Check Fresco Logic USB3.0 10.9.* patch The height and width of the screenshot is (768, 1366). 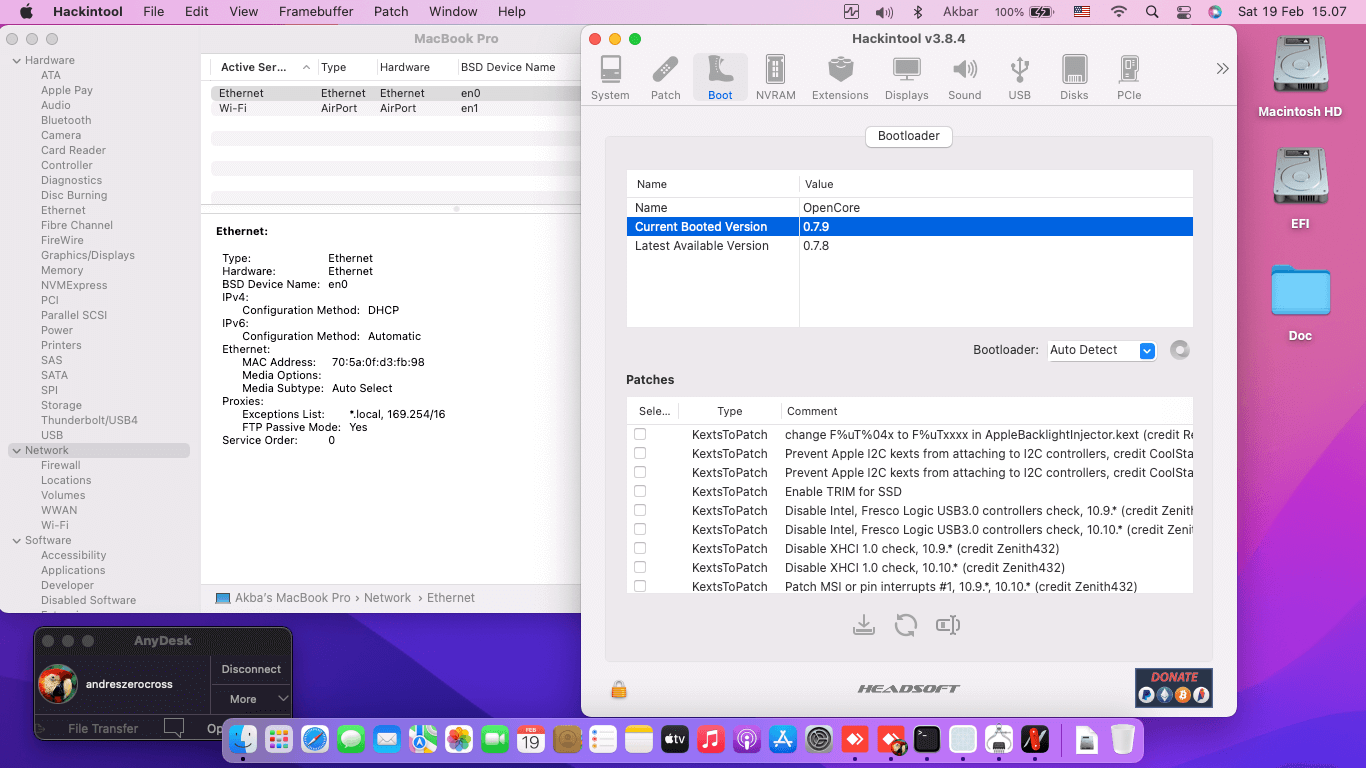coord(640,510)
